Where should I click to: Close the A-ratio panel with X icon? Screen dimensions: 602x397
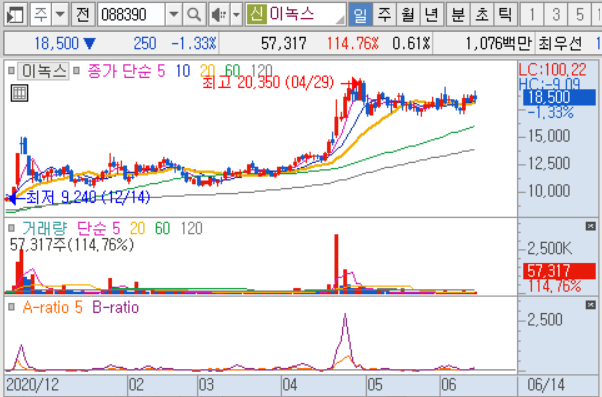tap(591, 305)
